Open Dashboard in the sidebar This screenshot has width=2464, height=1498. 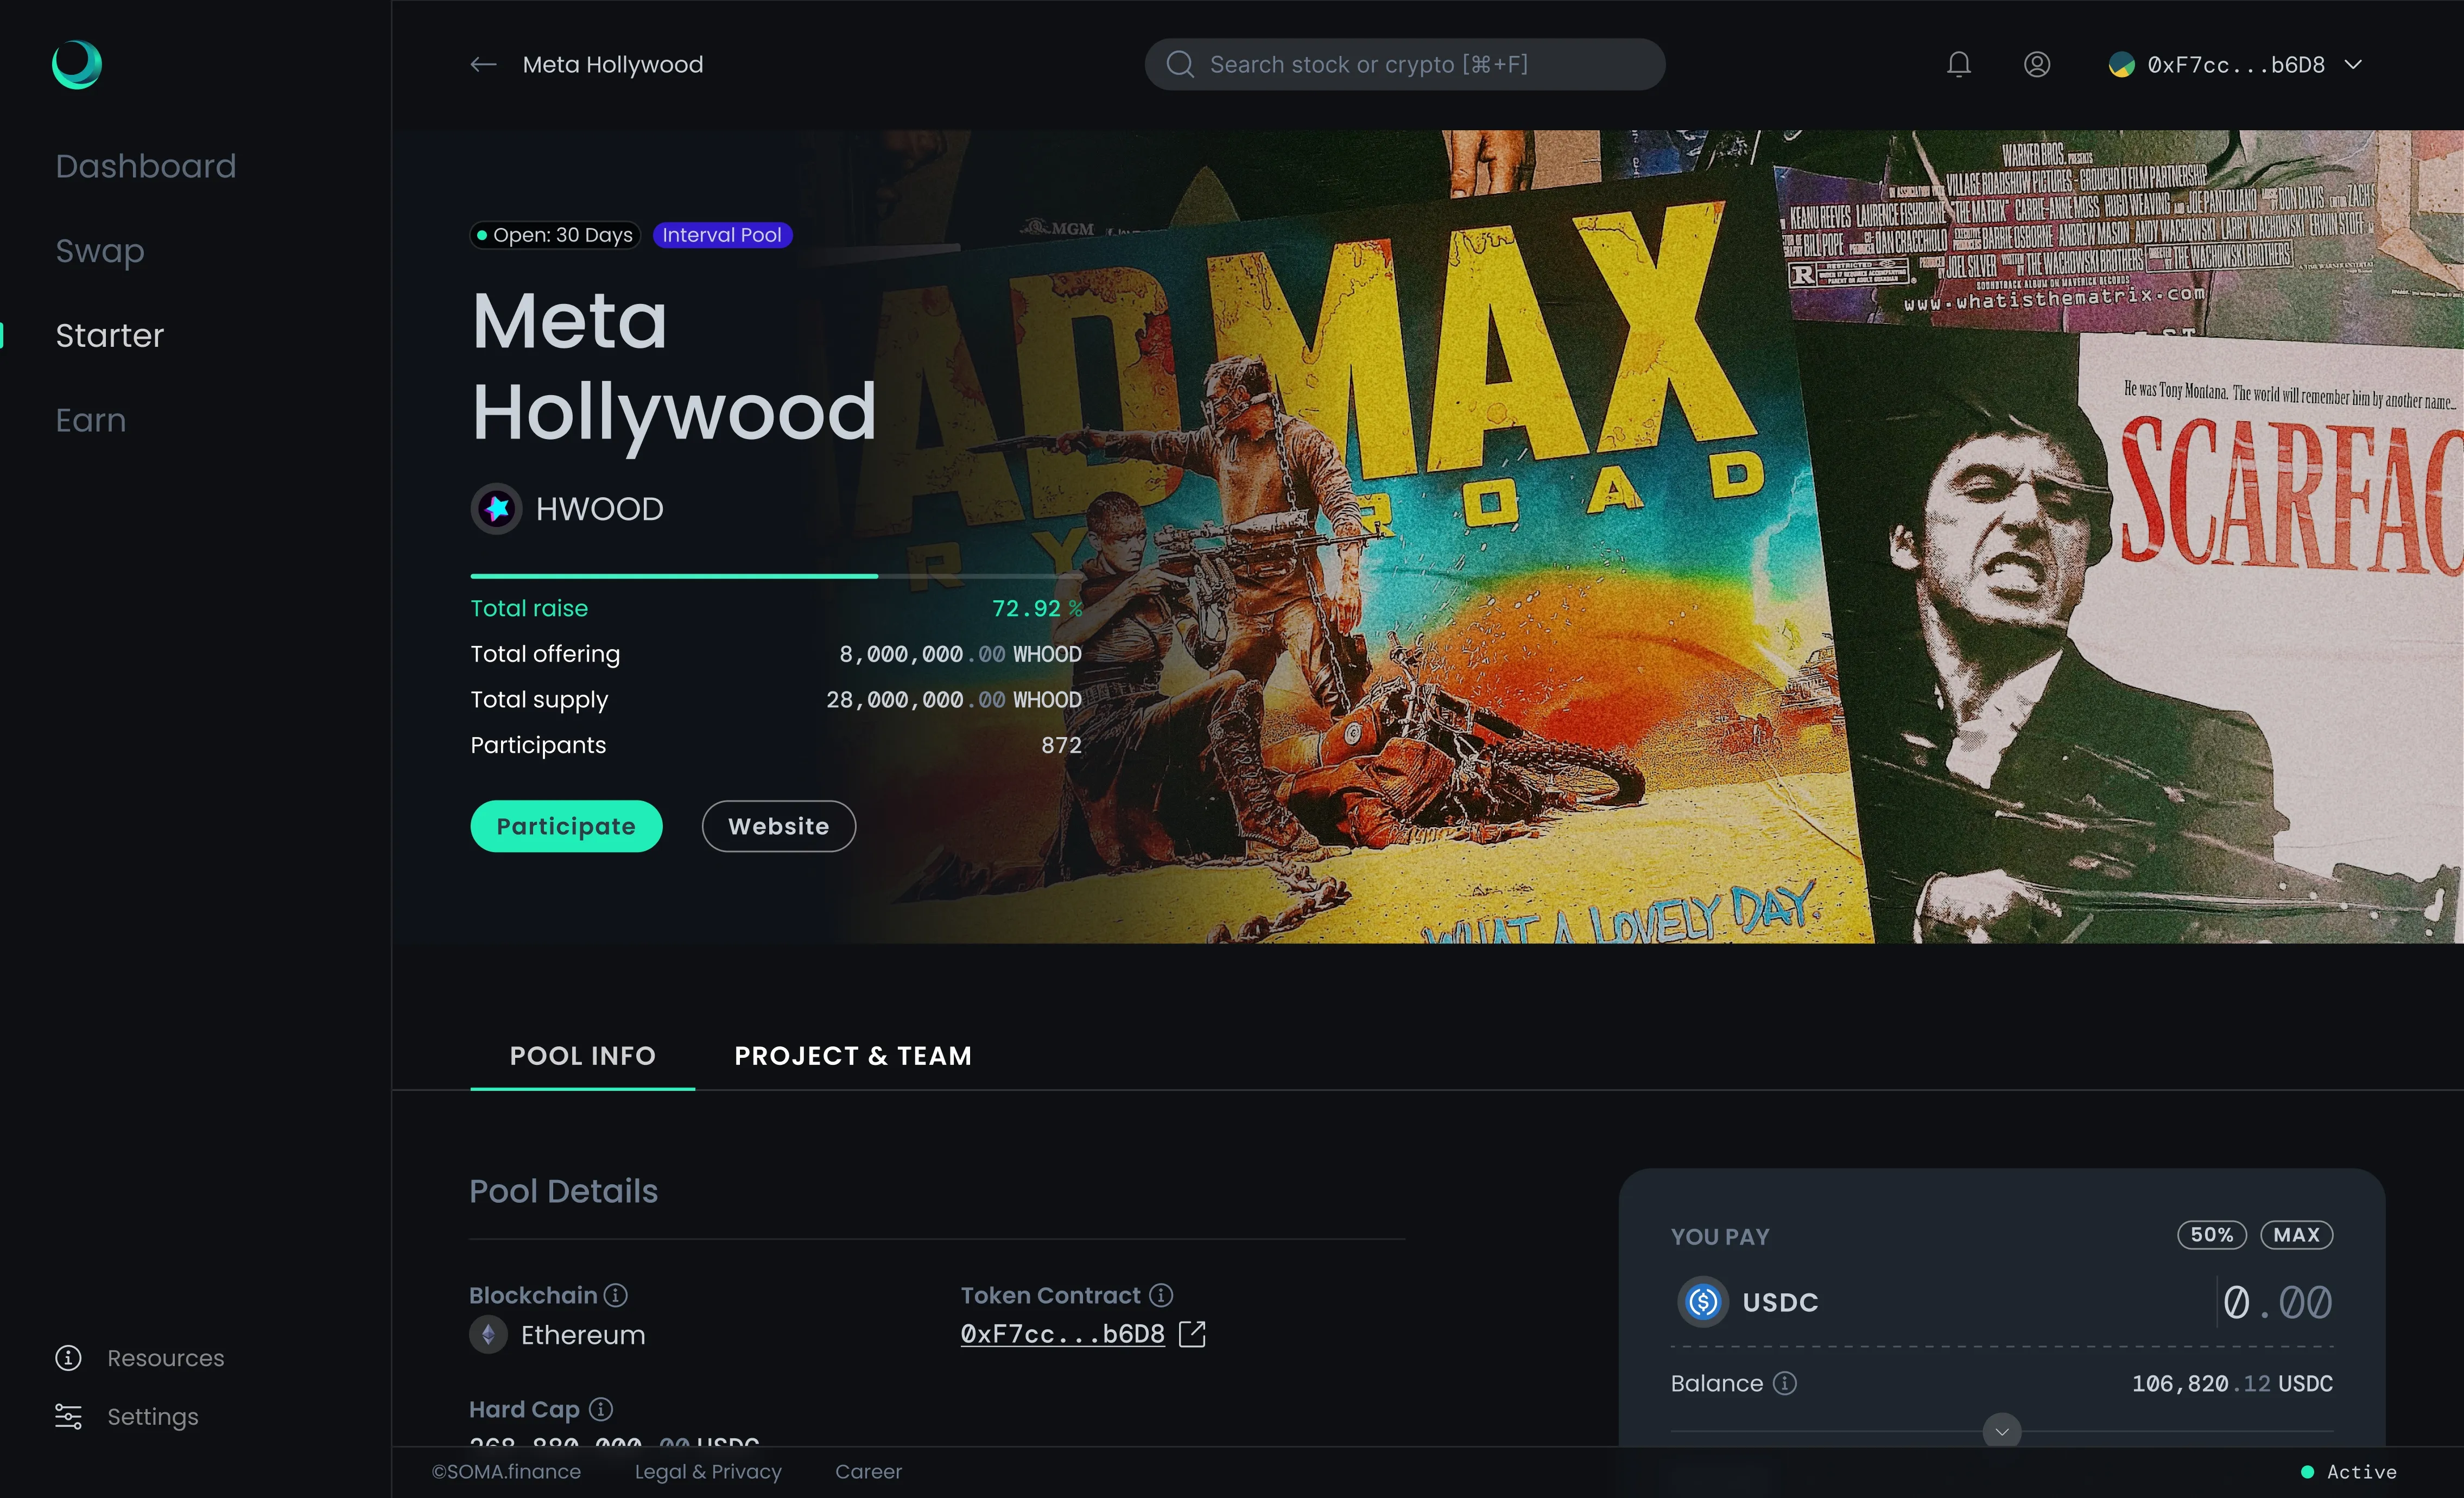[146, 166]
